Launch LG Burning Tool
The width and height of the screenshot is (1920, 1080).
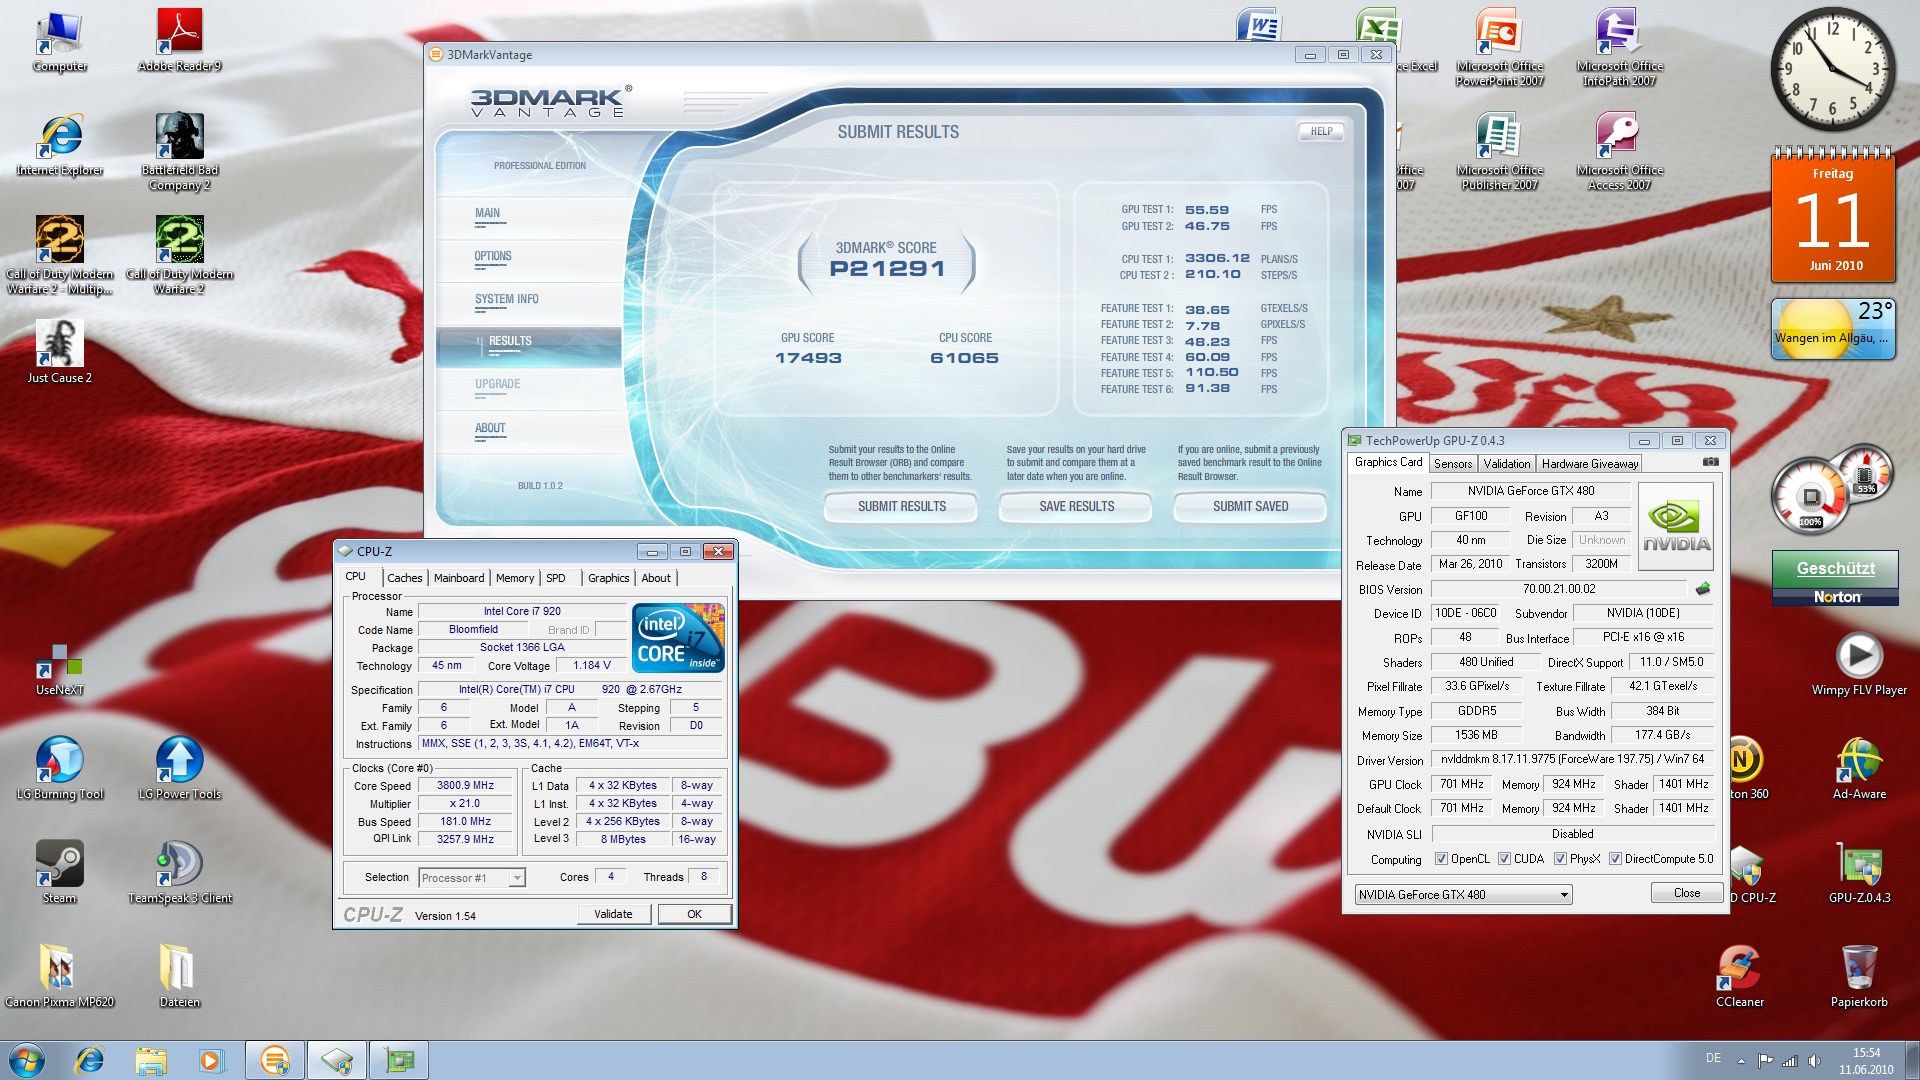(x=60, y=769)
